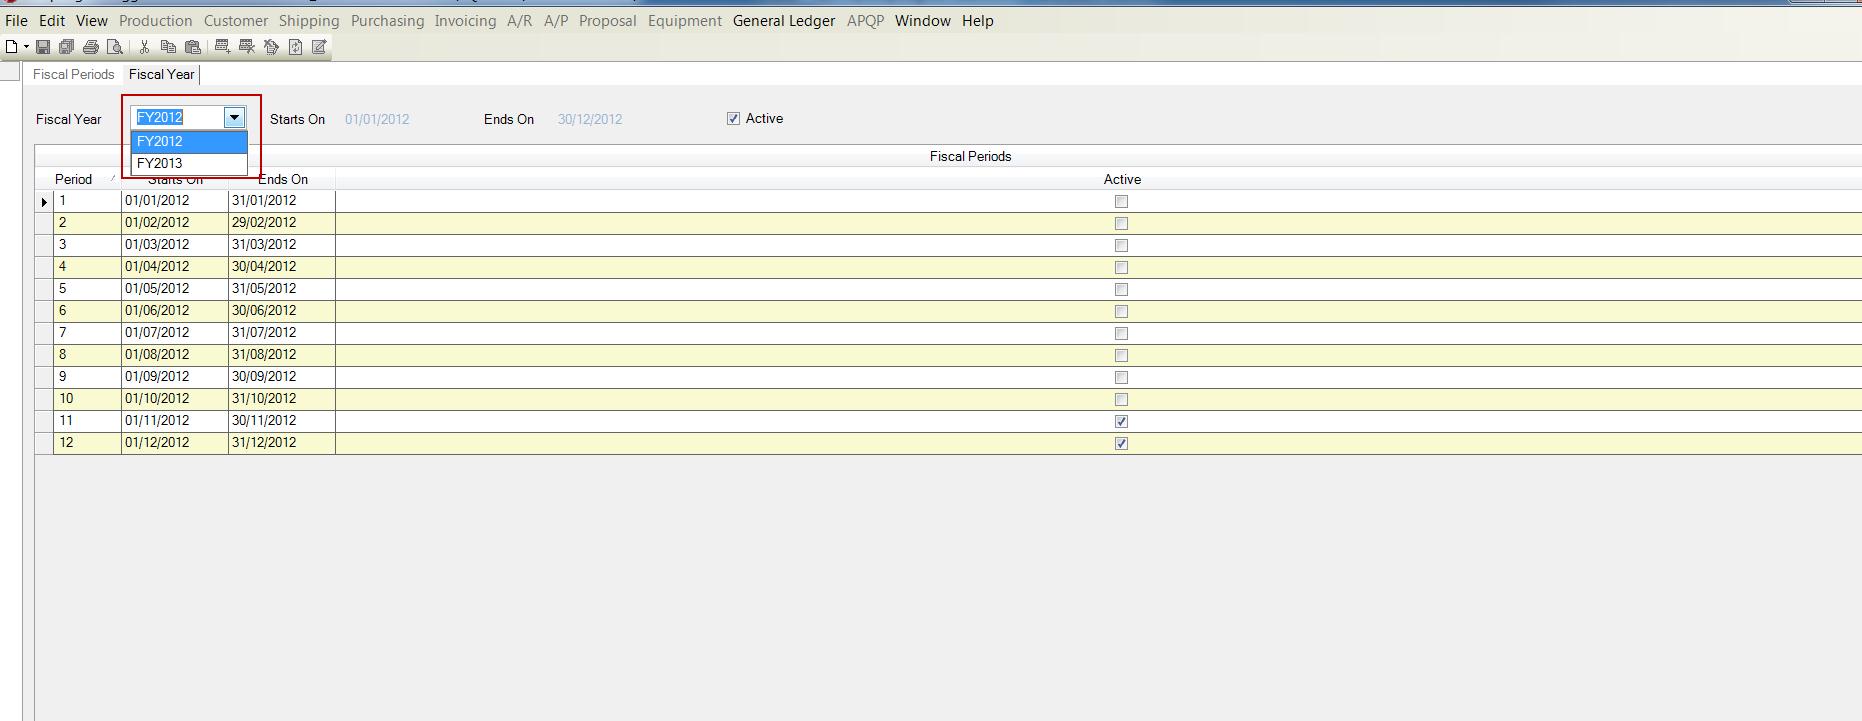Open the File menu
This screenshot has width=1862, height=721.
pos(16,21)
